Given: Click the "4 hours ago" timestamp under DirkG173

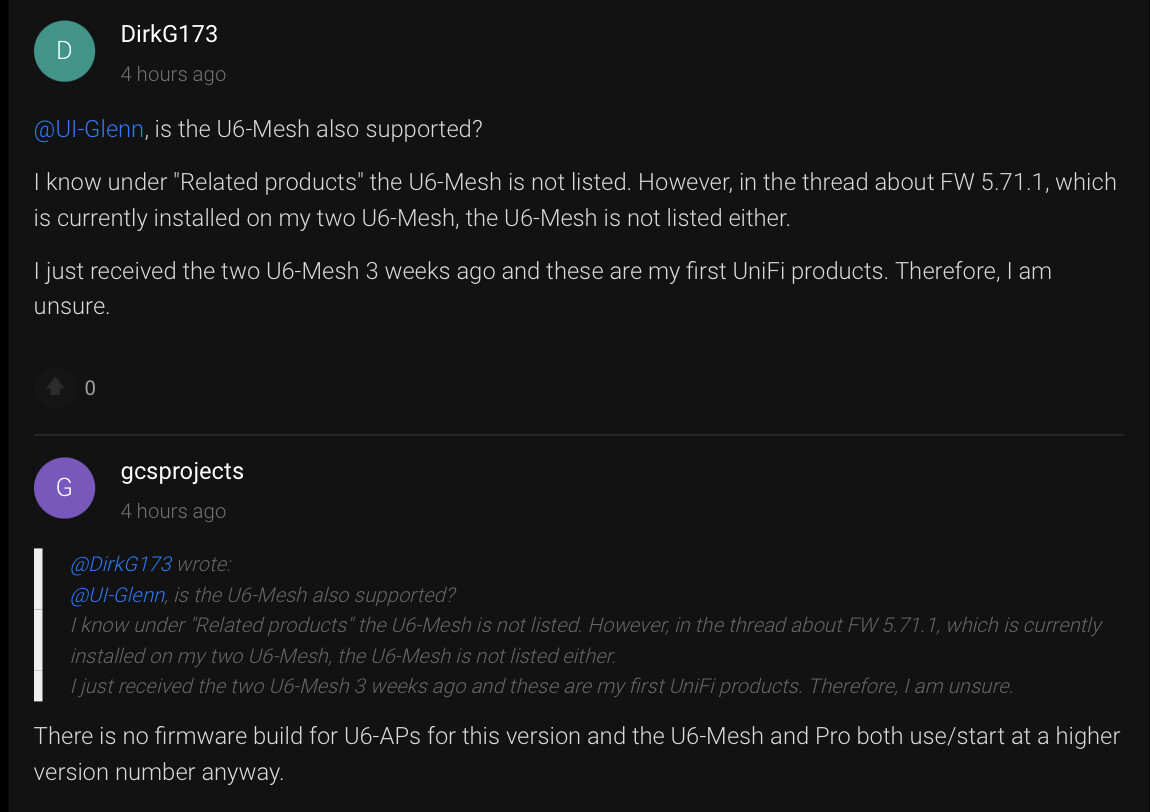Looking at the screenshot, I should tap(173, 74).
